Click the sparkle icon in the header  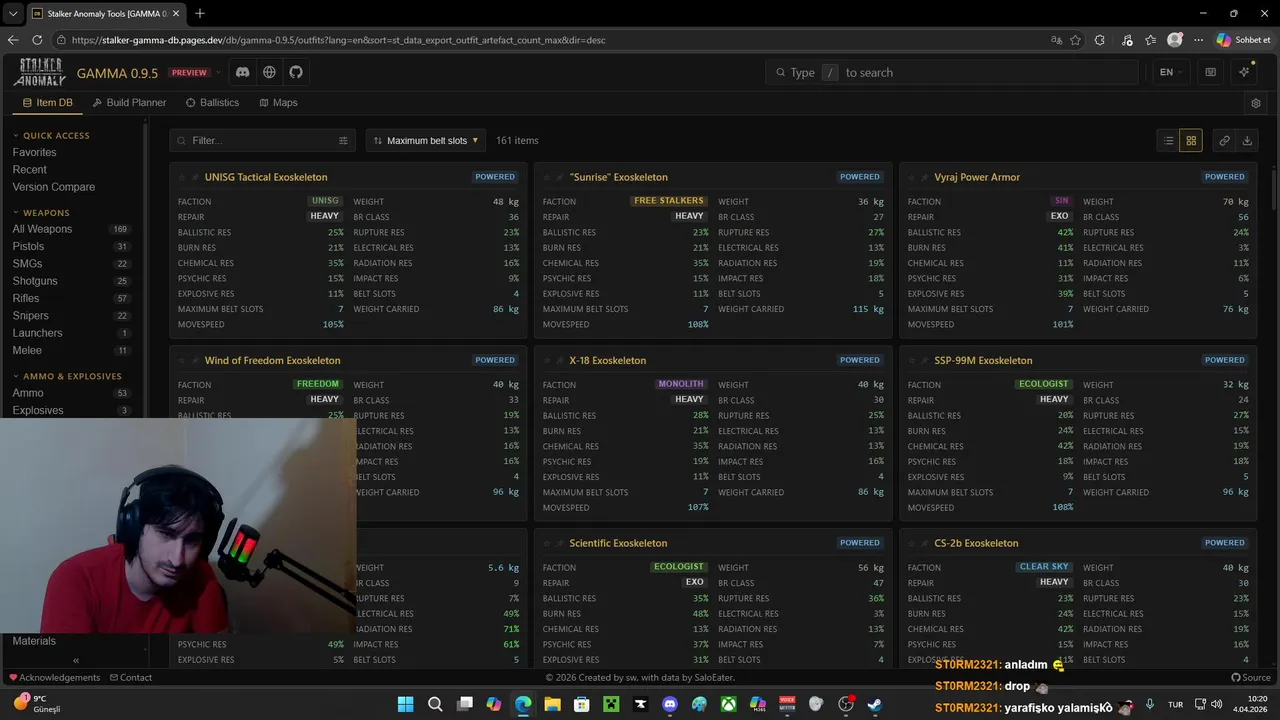point(1244,72)
